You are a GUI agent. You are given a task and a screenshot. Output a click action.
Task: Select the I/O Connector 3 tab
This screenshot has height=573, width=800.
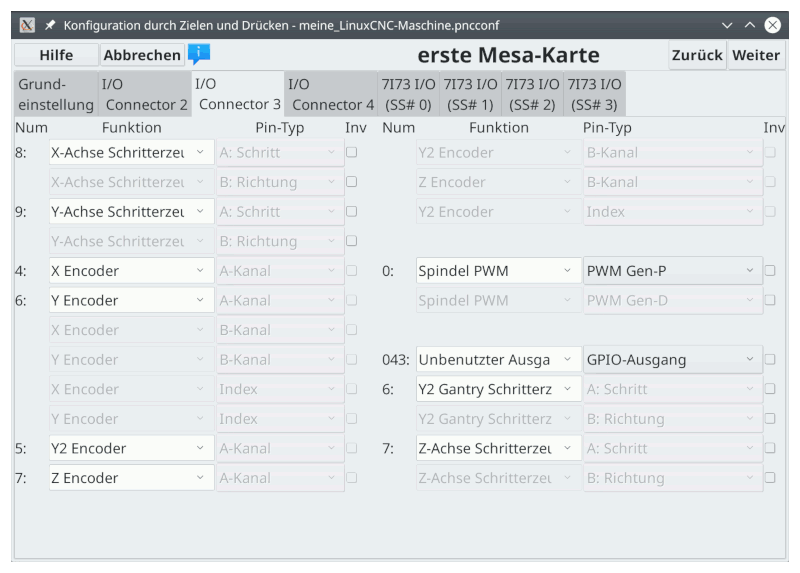coord(238,94)
